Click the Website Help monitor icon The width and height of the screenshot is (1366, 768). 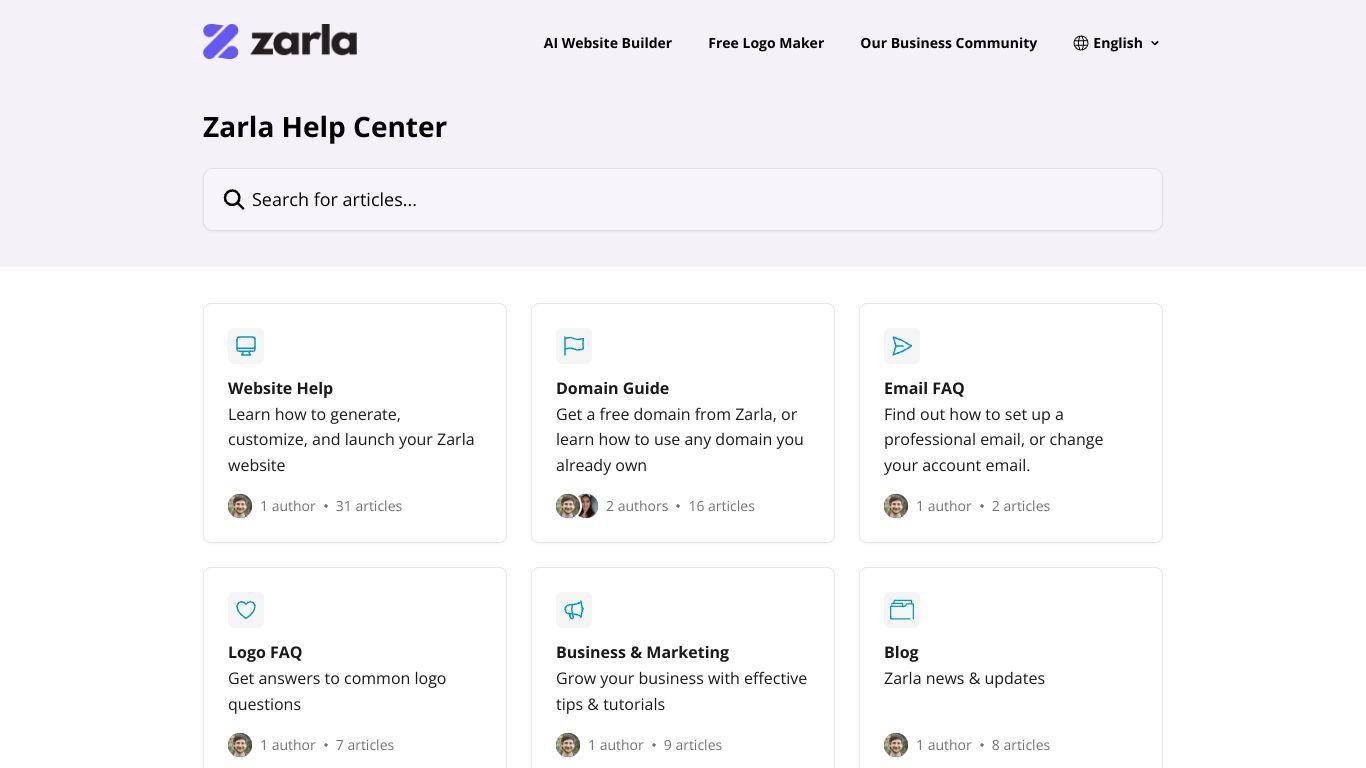point(246,346)
